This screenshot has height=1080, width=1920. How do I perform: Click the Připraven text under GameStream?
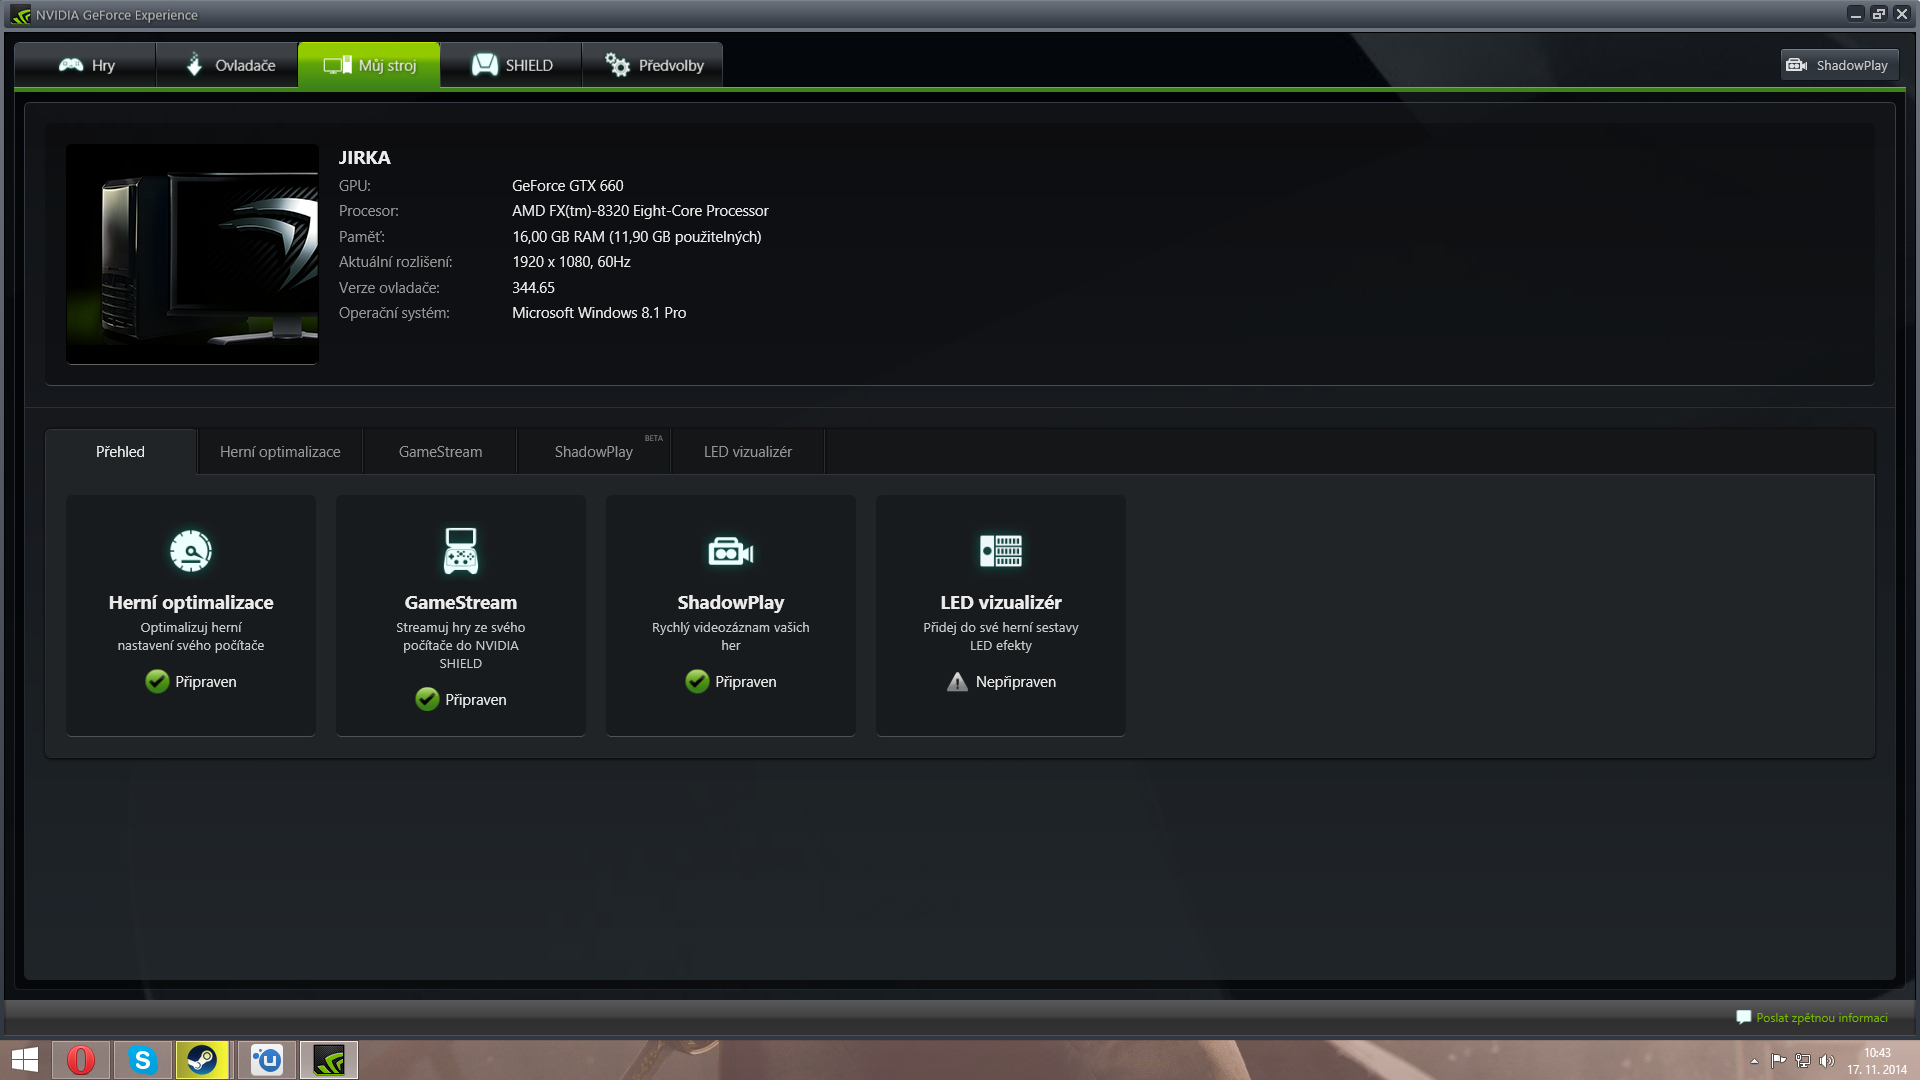click(476, 700)
